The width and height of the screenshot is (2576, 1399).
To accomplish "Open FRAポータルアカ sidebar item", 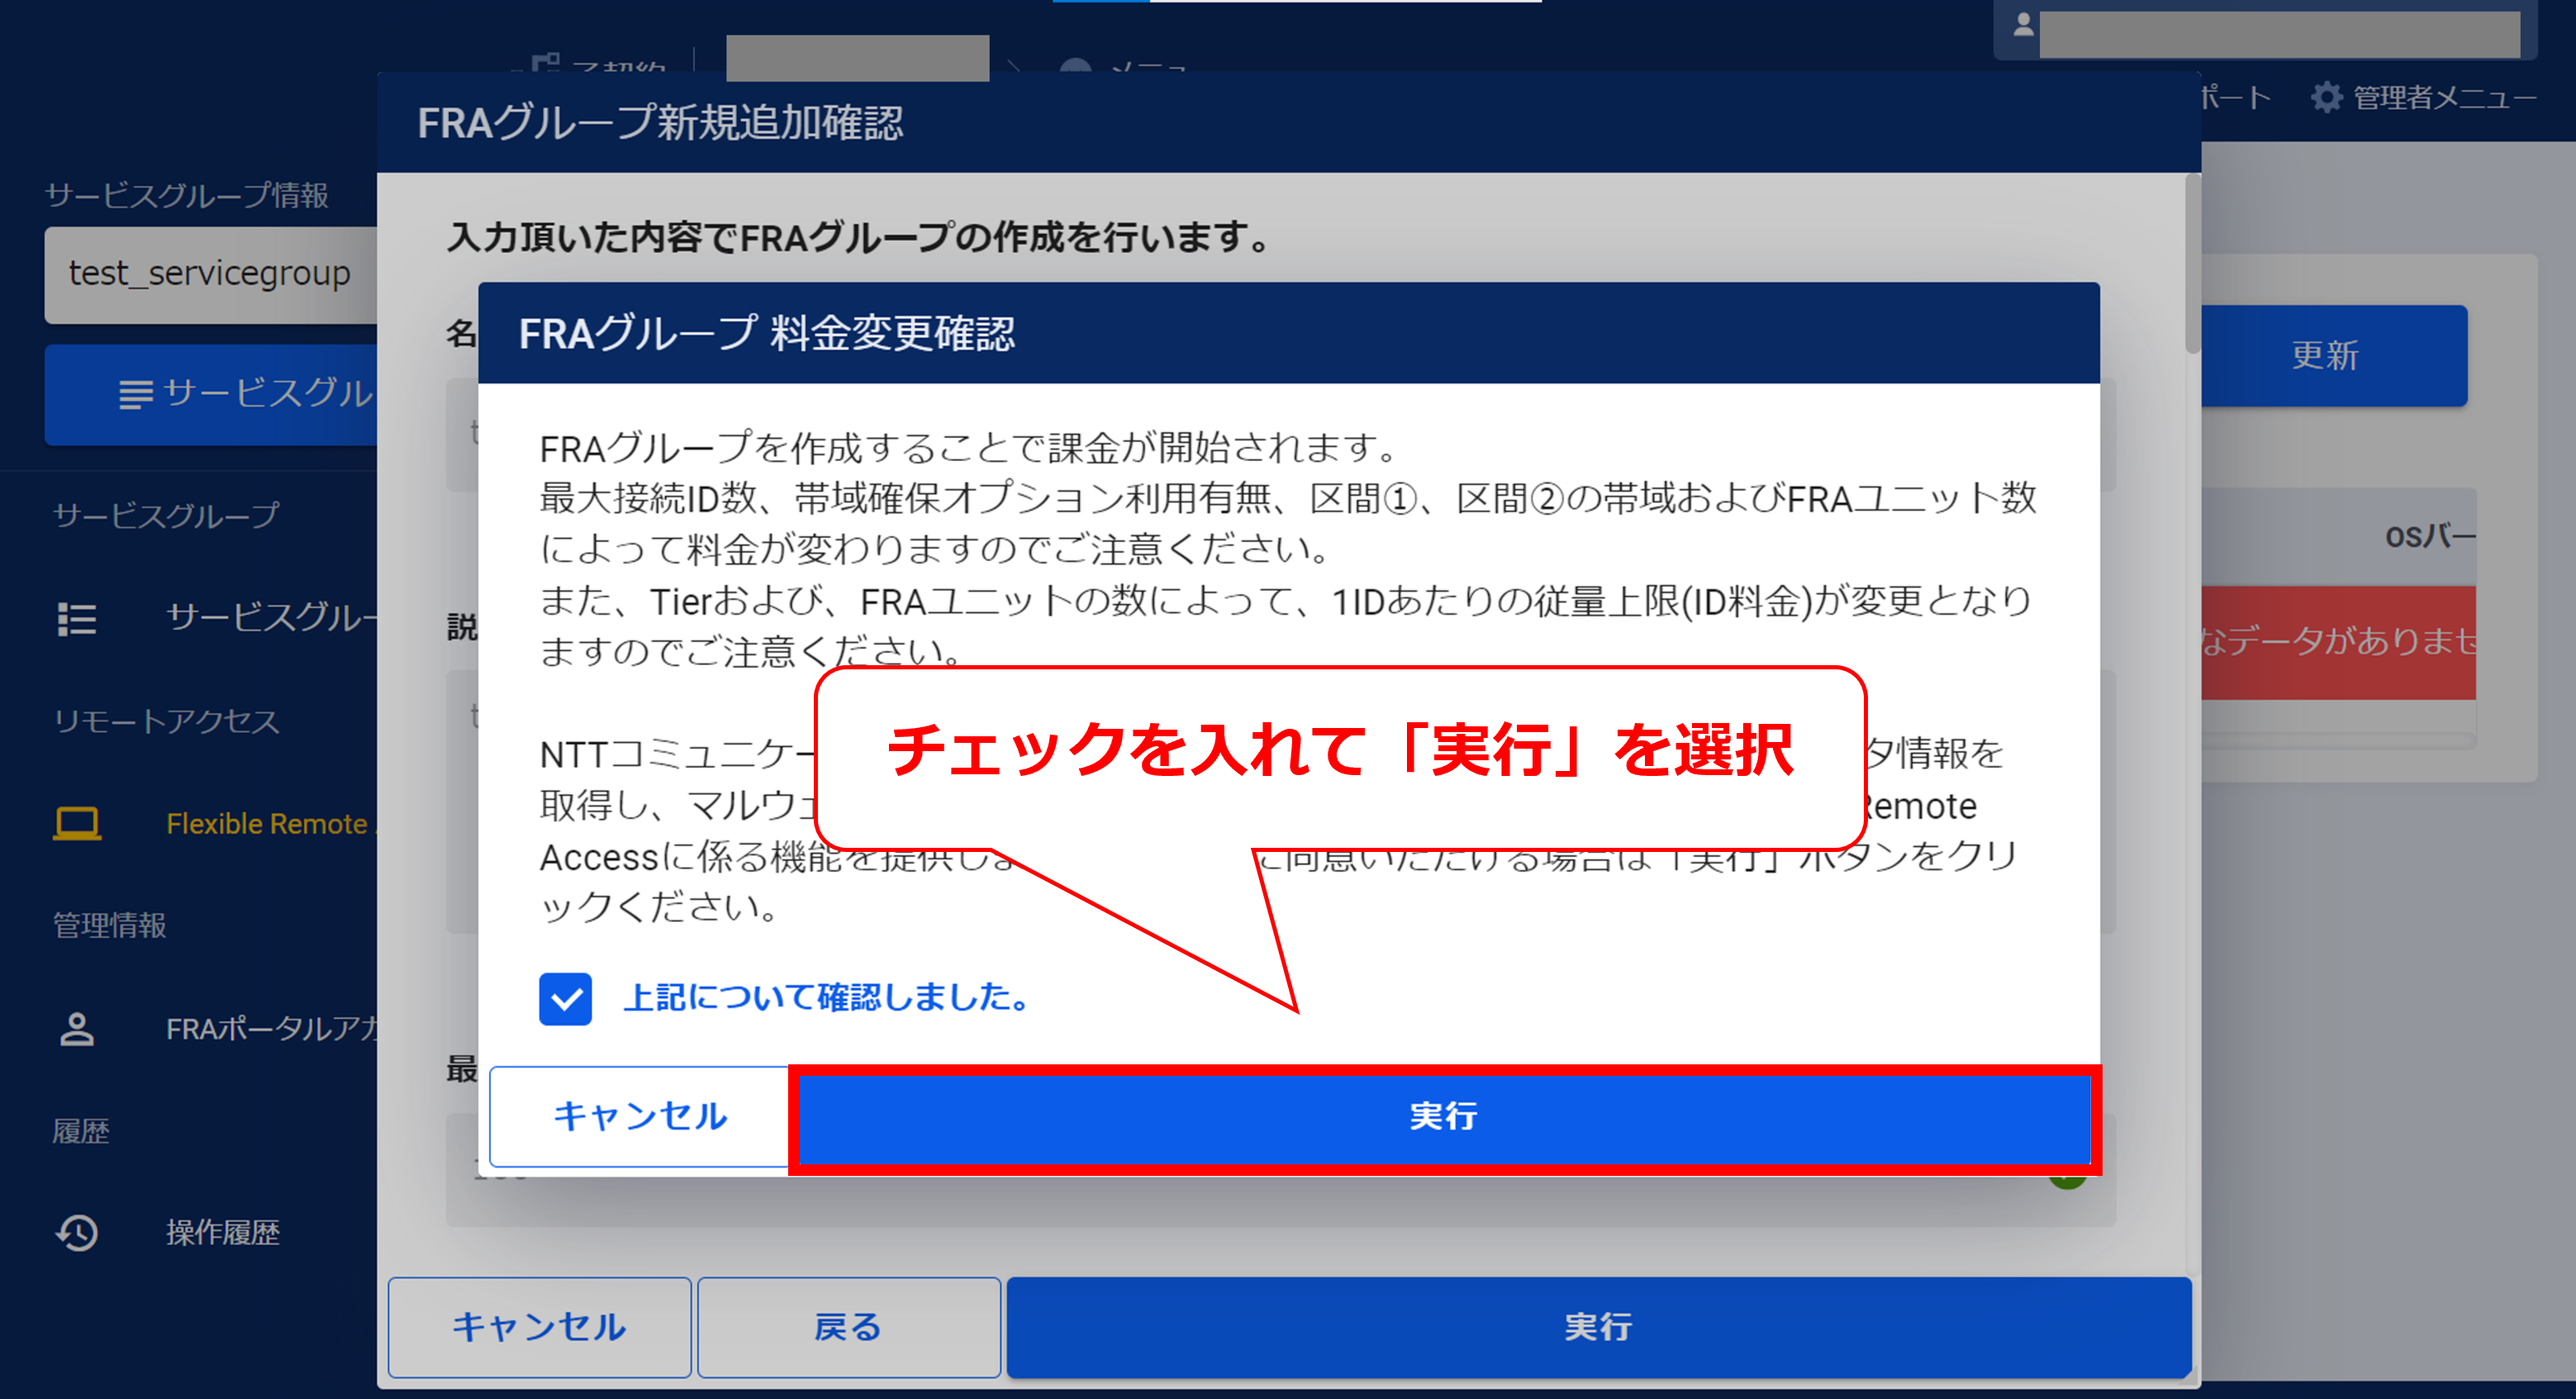I will point(270,1029).
